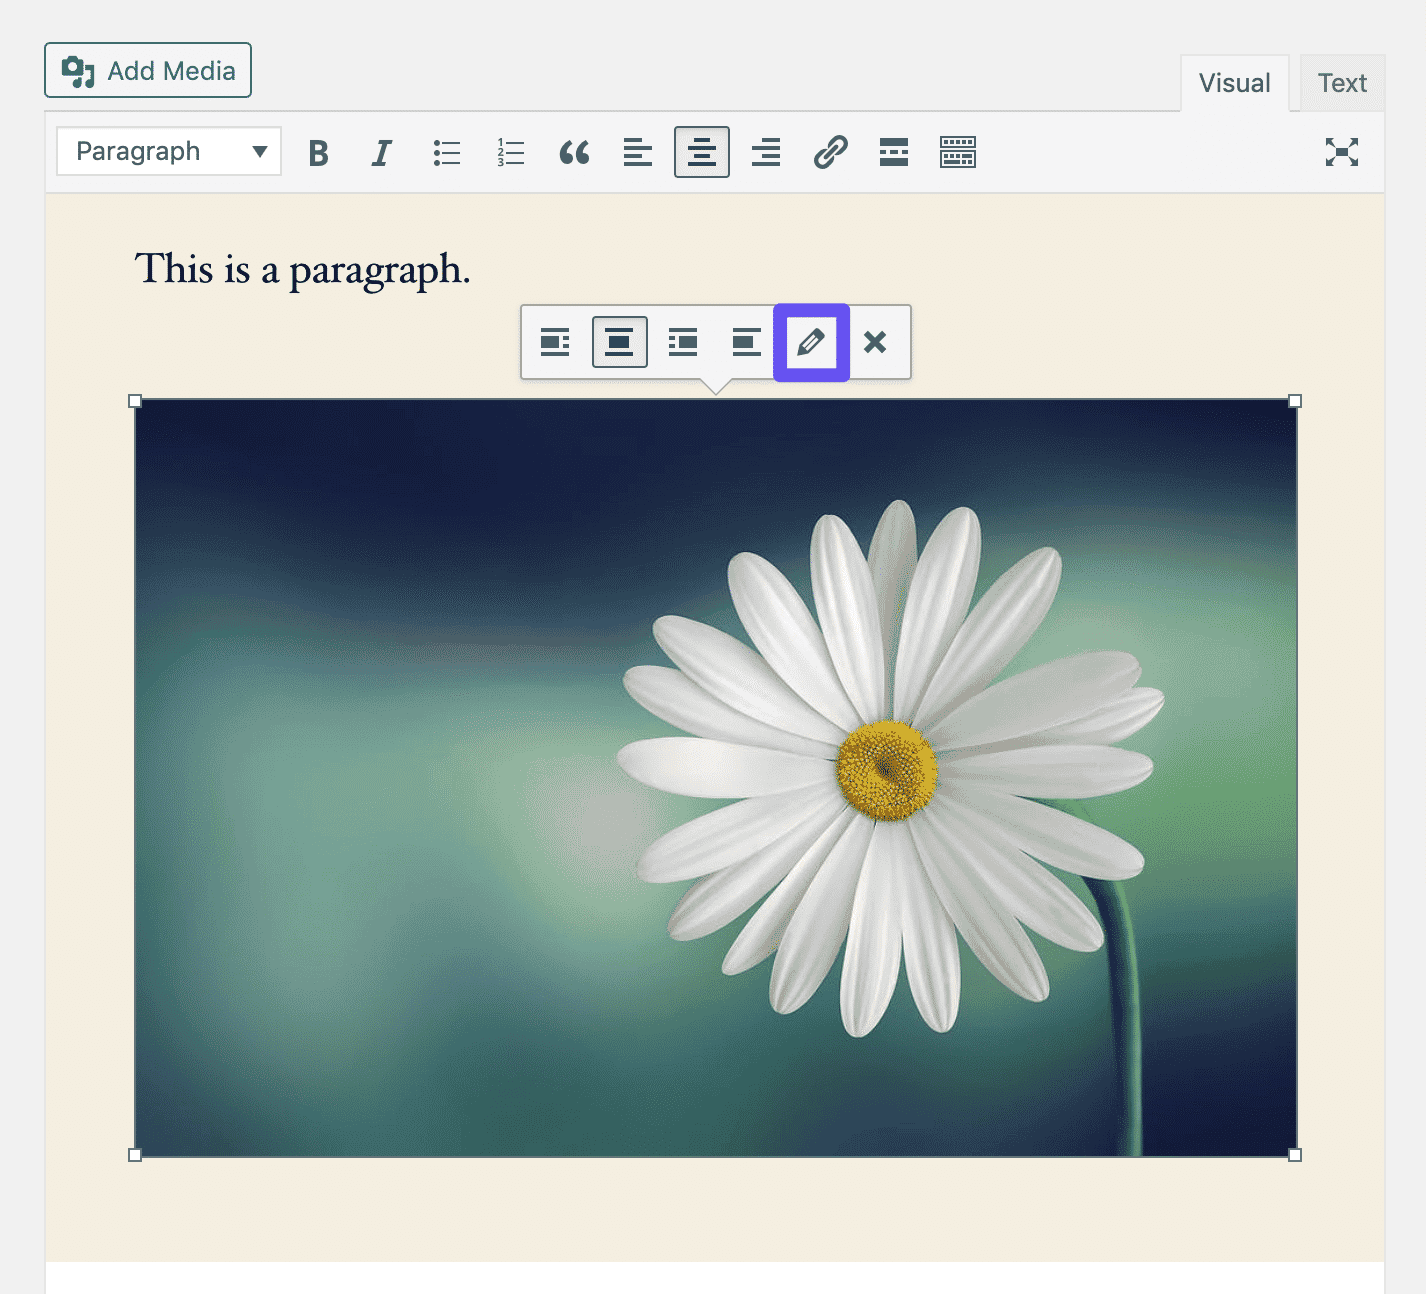Switch to the Text editor tab
1426x1294 pixels.
[1341, 83]
